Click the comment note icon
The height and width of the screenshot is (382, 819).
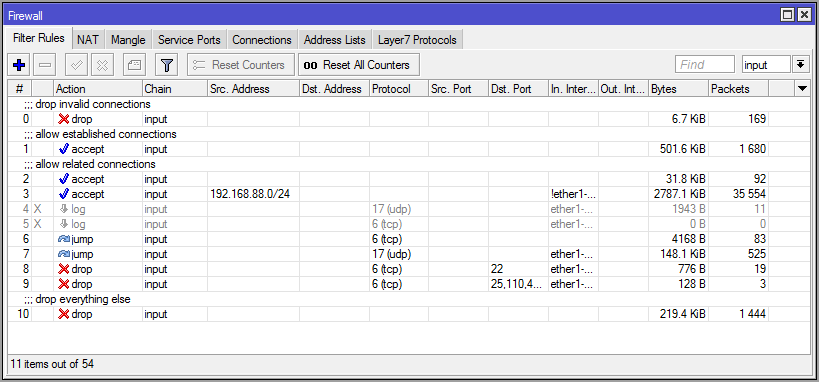point(134,65)
